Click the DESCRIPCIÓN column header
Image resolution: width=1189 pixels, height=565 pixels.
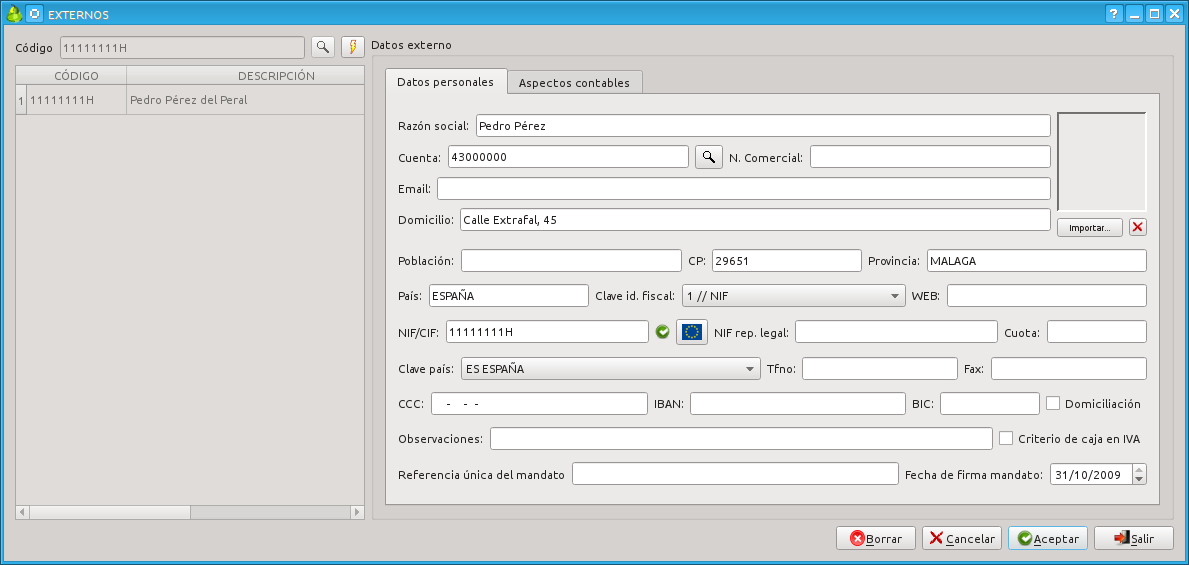[x=245, y=76]
